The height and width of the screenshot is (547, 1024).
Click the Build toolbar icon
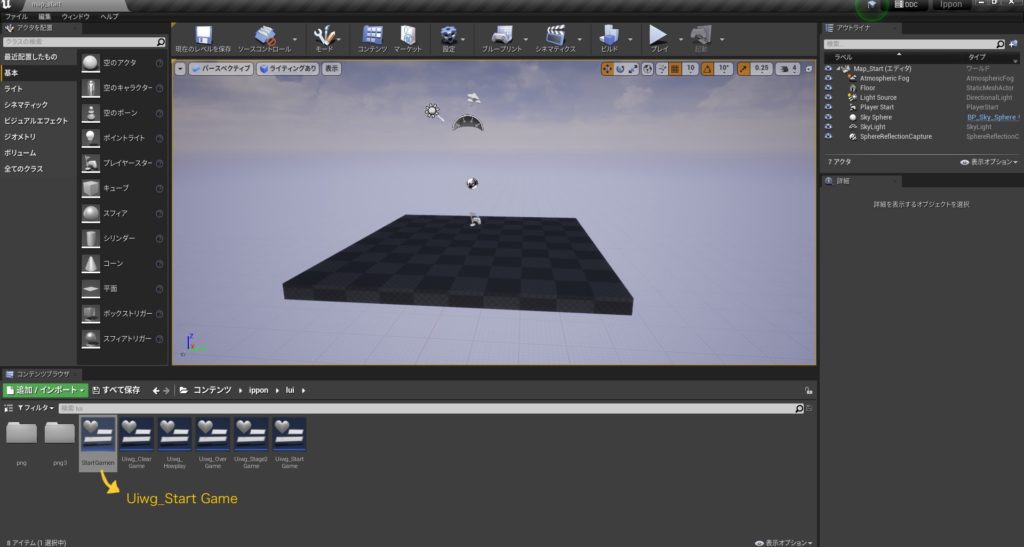[x=609, y=37]
